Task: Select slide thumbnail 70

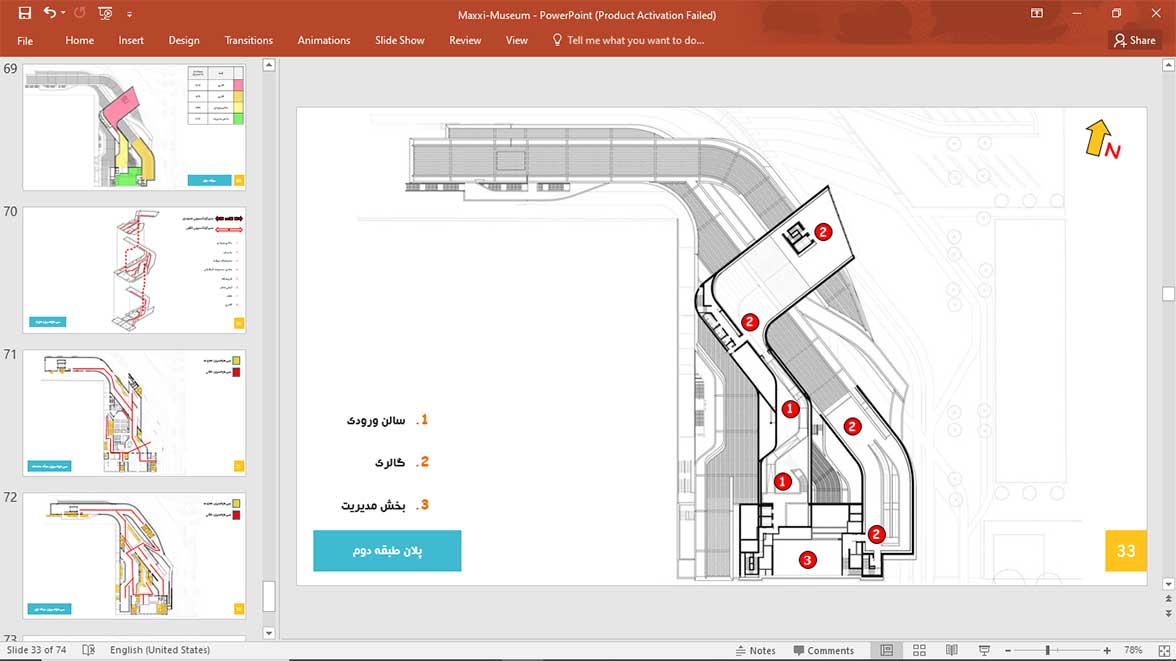Action: point(134,270)
